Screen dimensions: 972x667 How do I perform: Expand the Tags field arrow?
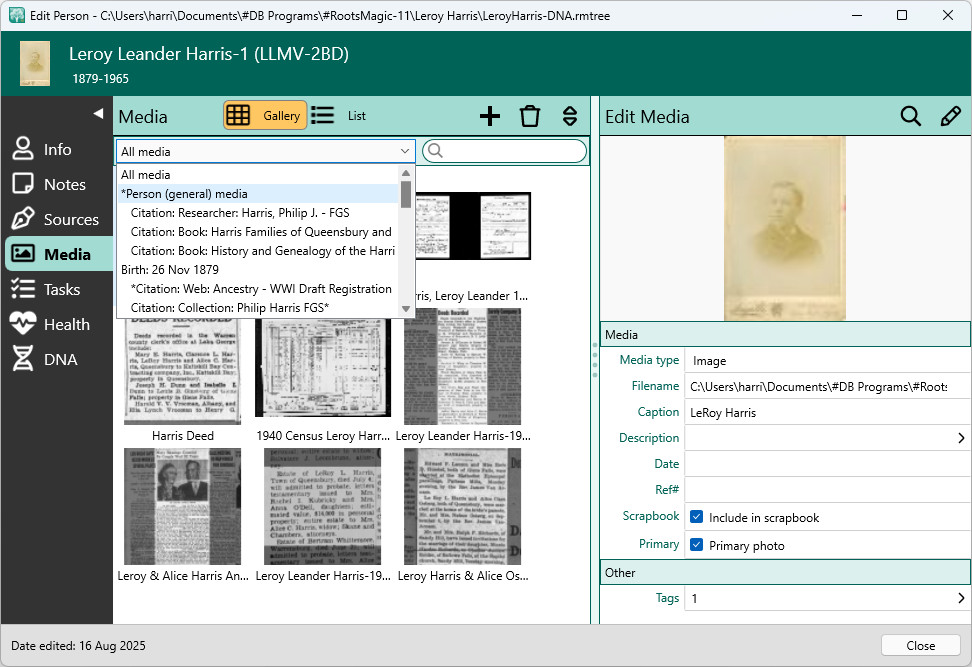click(961, 598)
